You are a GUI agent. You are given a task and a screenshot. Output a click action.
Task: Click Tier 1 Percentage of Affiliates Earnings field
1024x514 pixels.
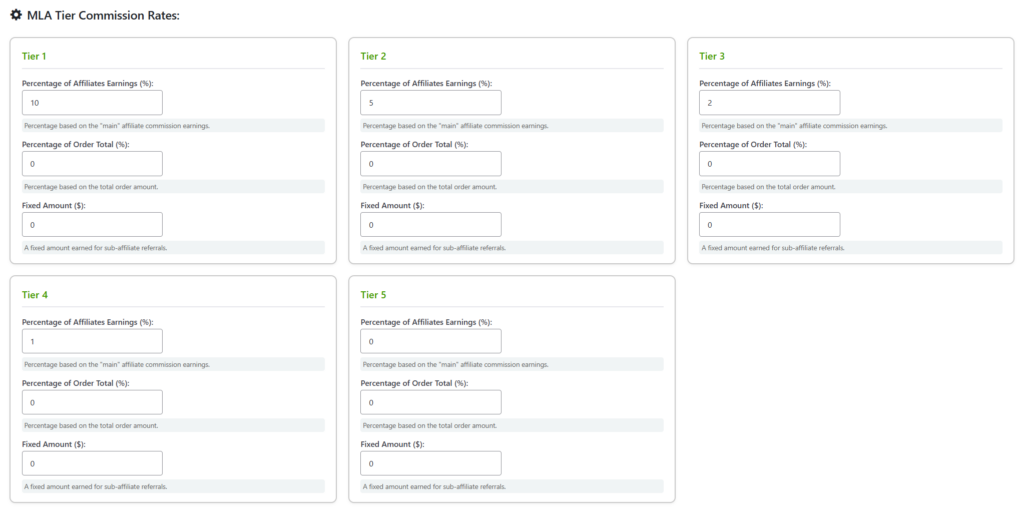point(92,103)
